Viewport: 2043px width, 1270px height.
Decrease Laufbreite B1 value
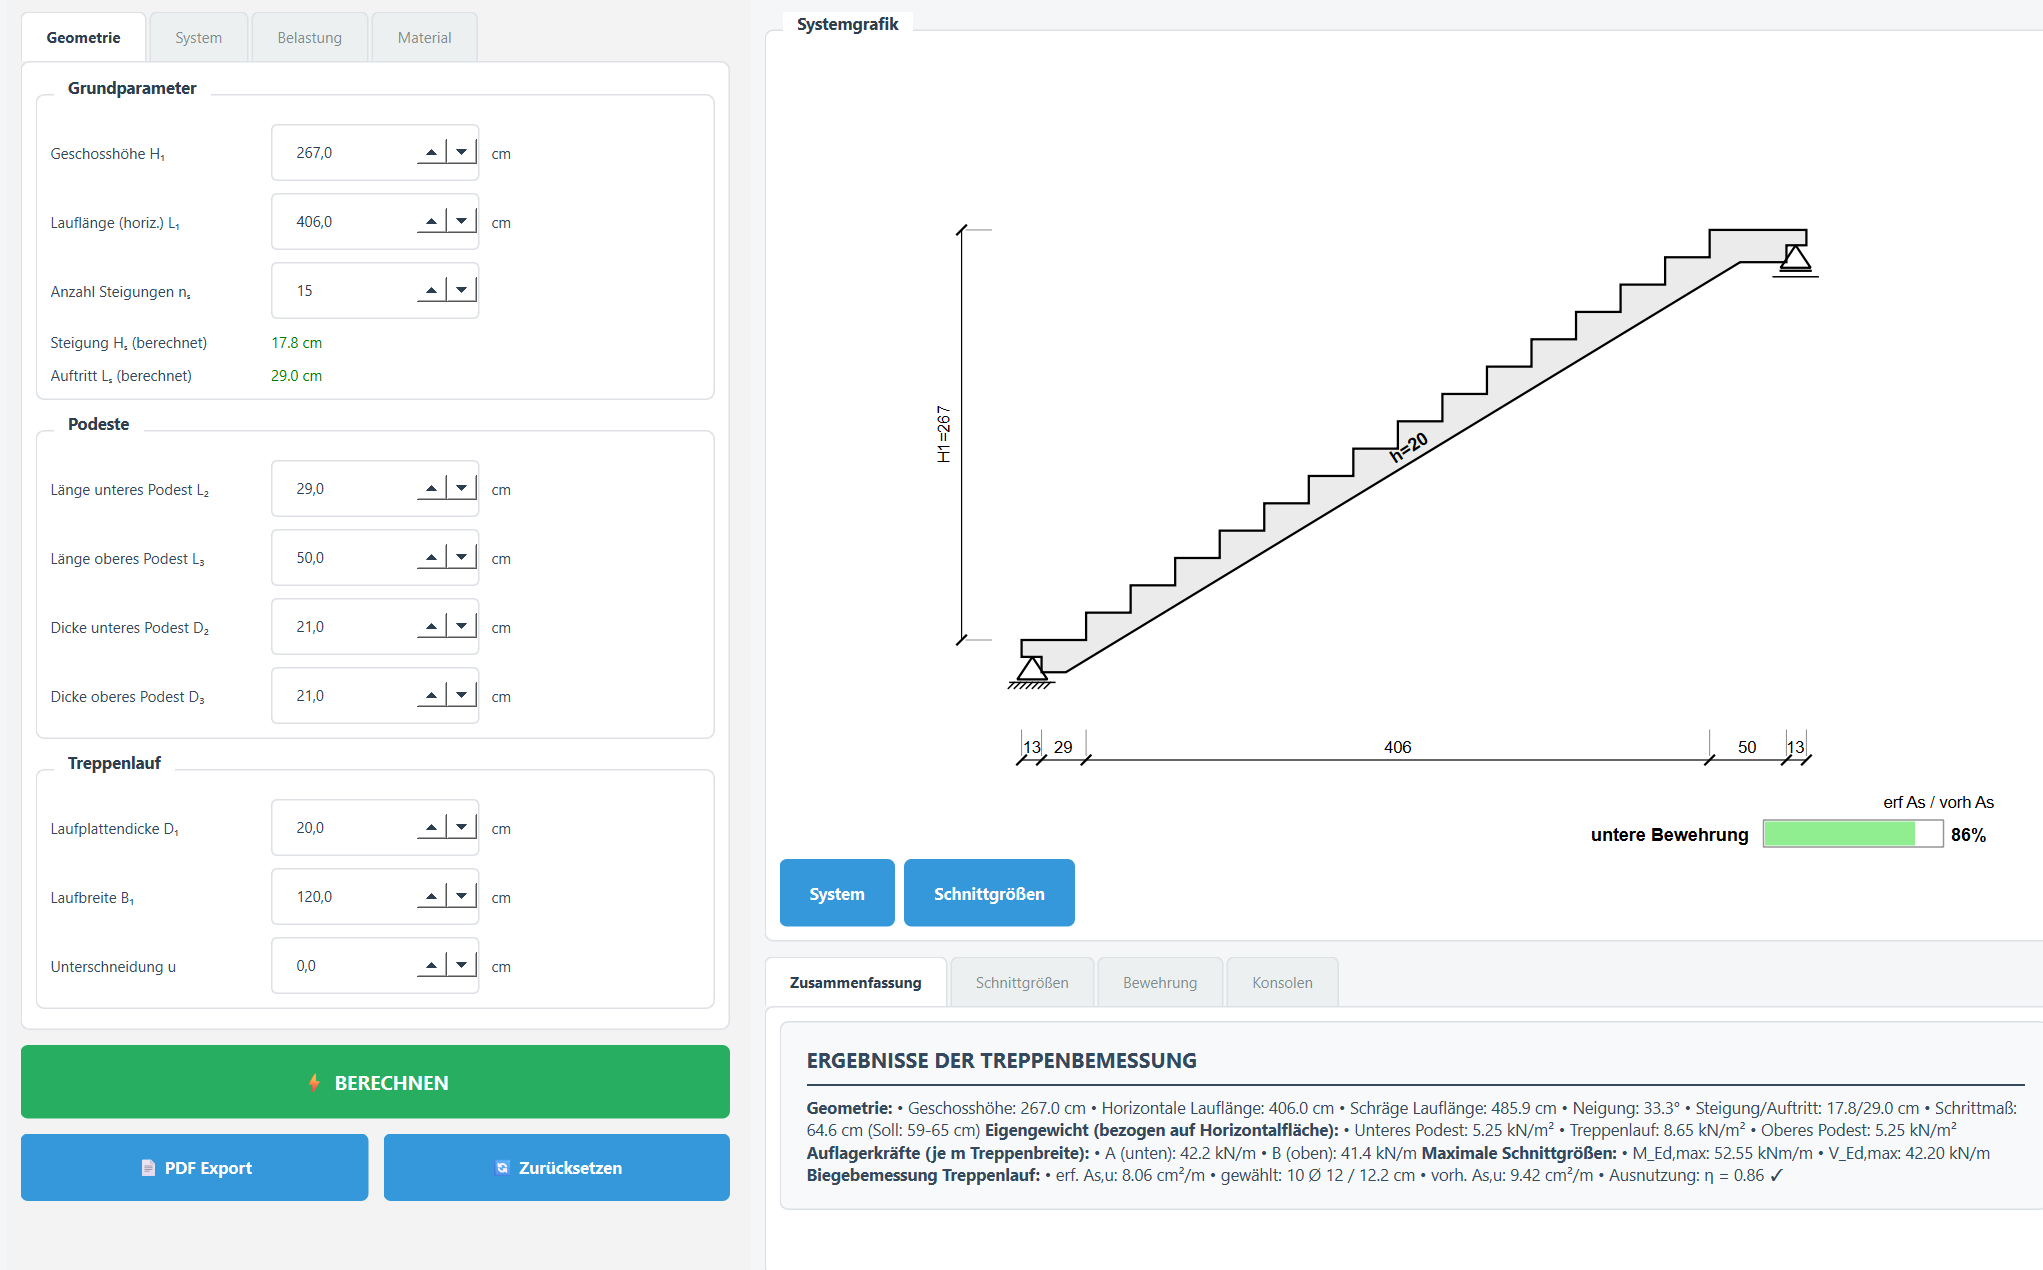461,897
